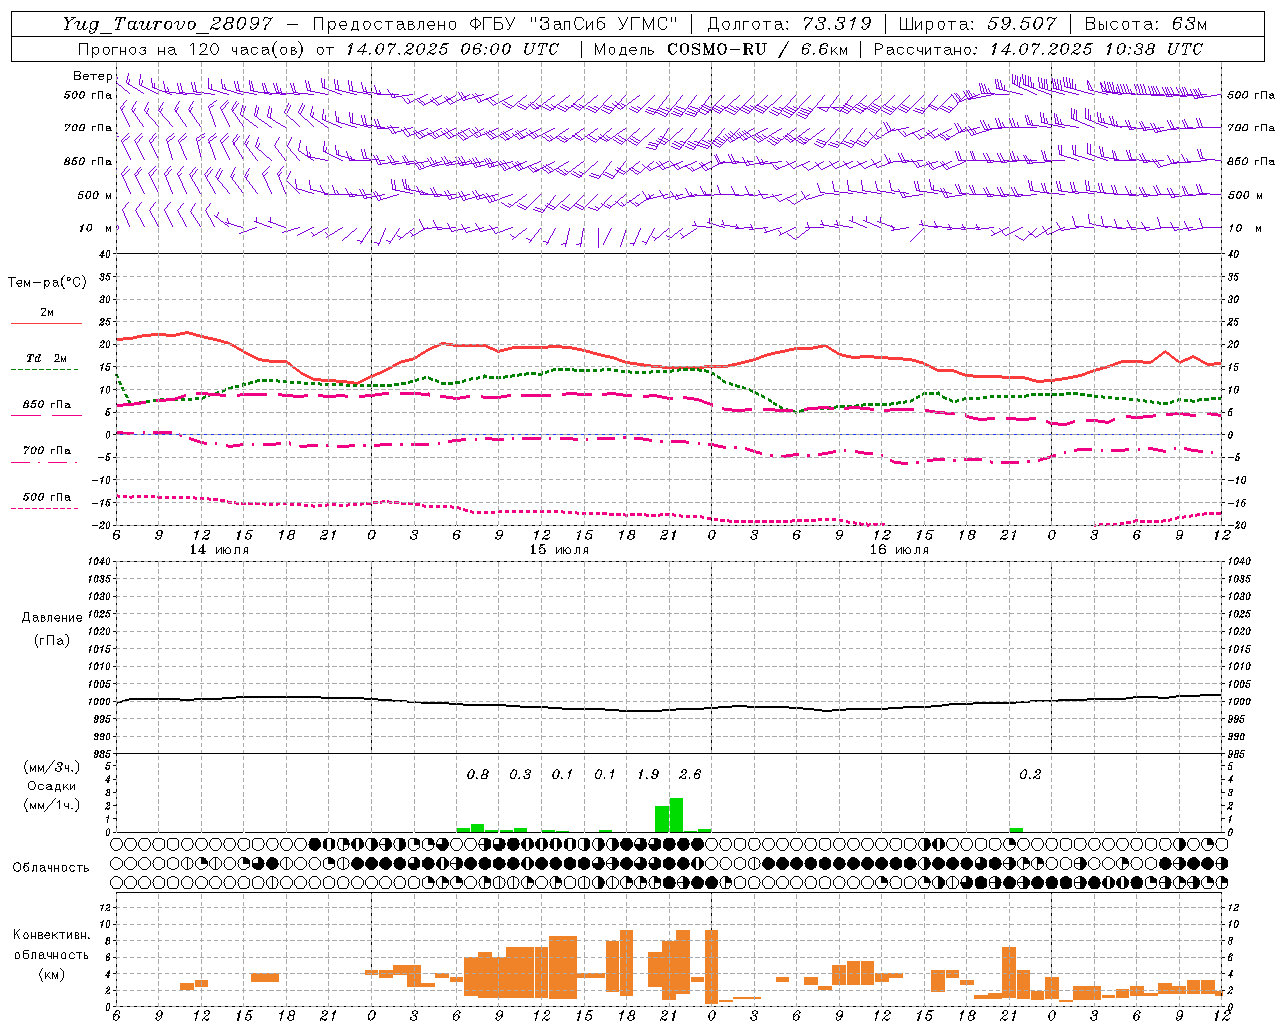Click the 3-hour precipitation value 1.9

[x=648, y=774]
